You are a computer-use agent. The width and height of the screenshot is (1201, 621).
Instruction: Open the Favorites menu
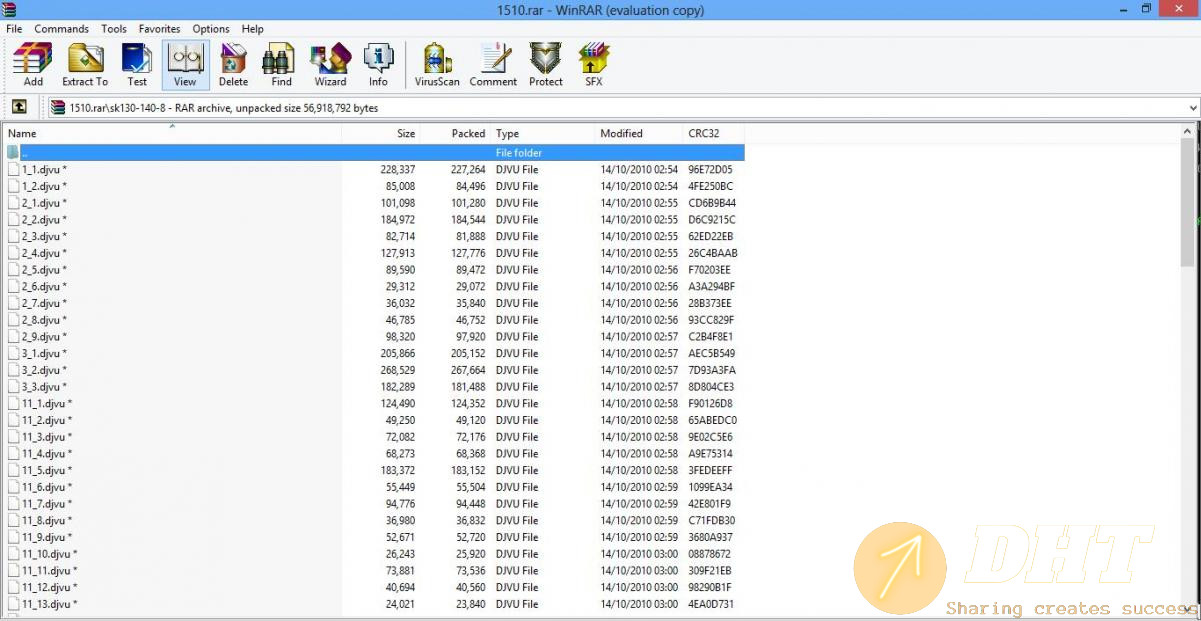click(x=160, y=29)
